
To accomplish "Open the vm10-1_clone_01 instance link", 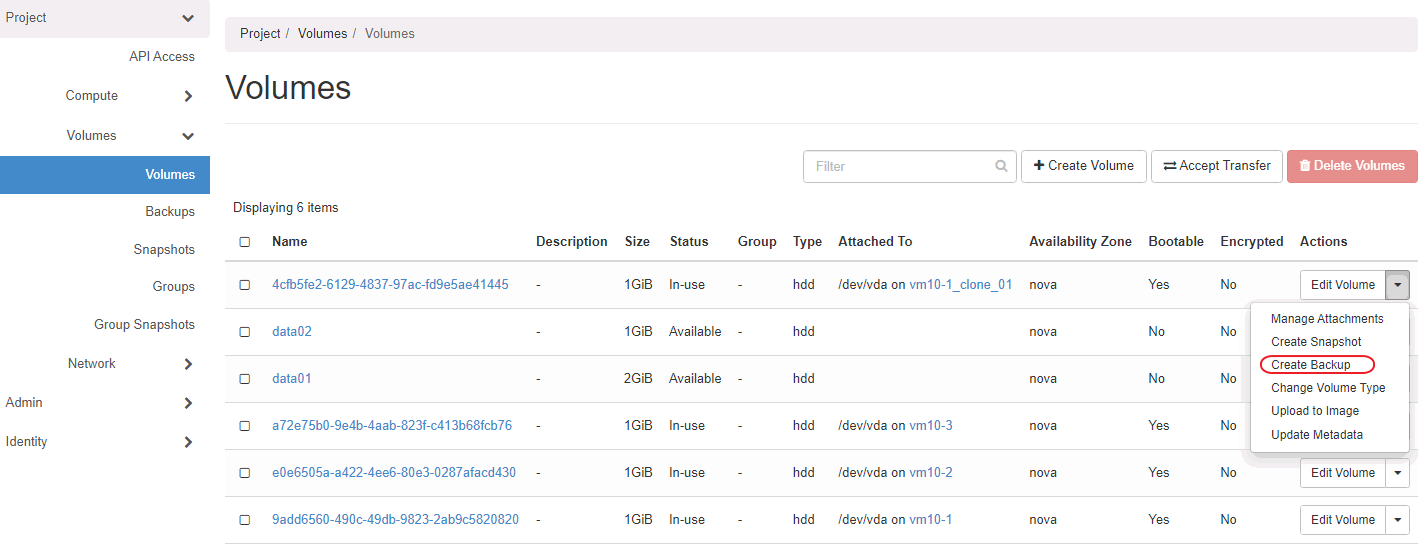I will point(960,285).
